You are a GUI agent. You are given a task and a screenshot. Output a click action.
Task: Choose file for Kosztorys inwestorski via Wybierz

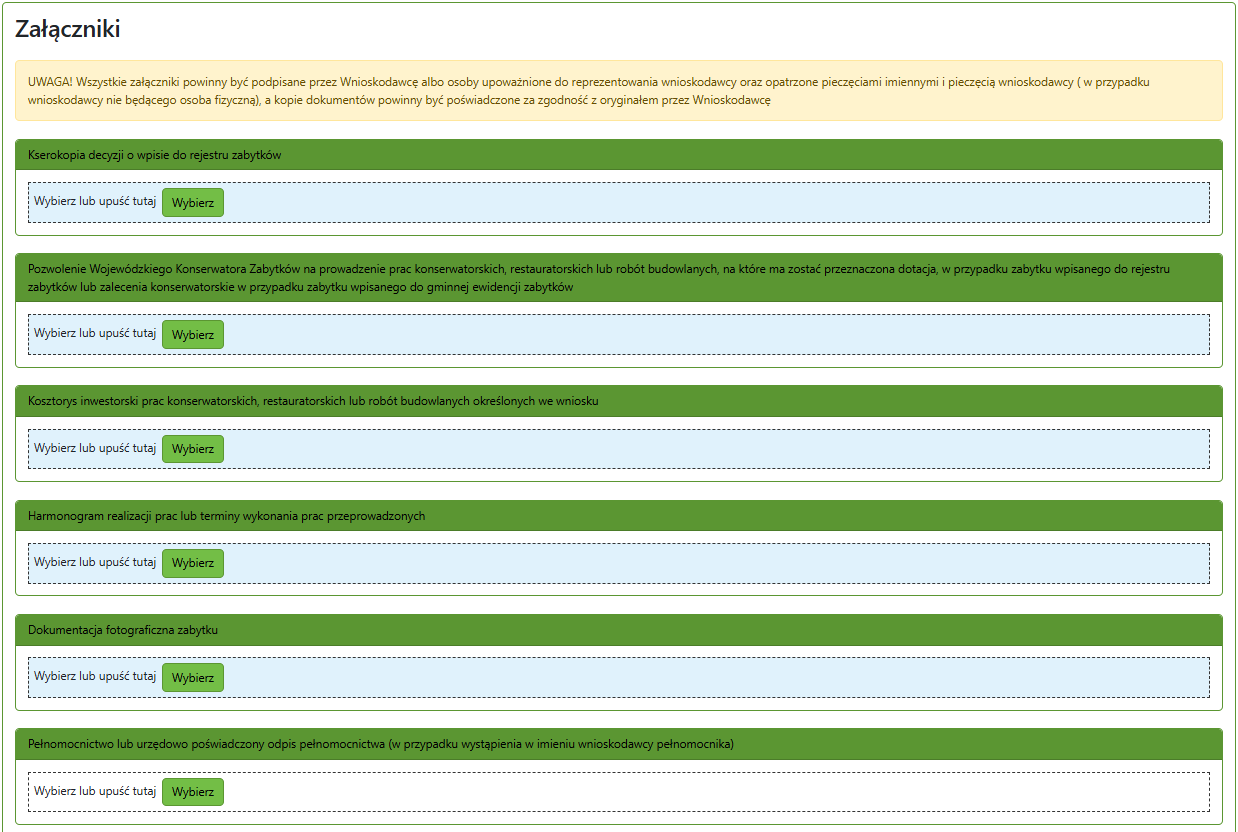(x=192, y=449)
